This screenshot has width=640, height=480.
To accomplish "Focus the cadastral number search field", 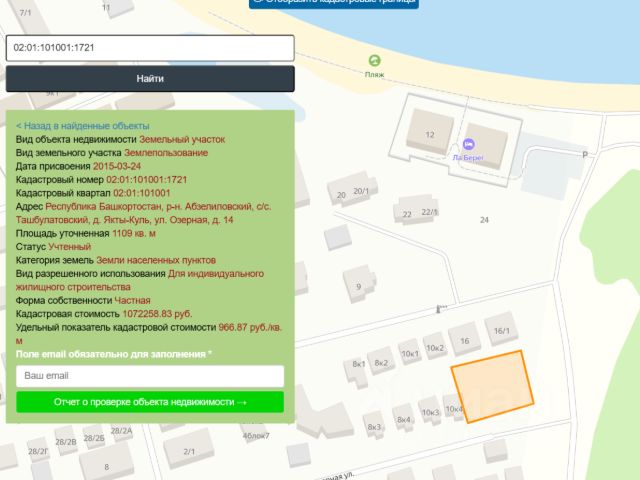I will [x=150, y=48].
